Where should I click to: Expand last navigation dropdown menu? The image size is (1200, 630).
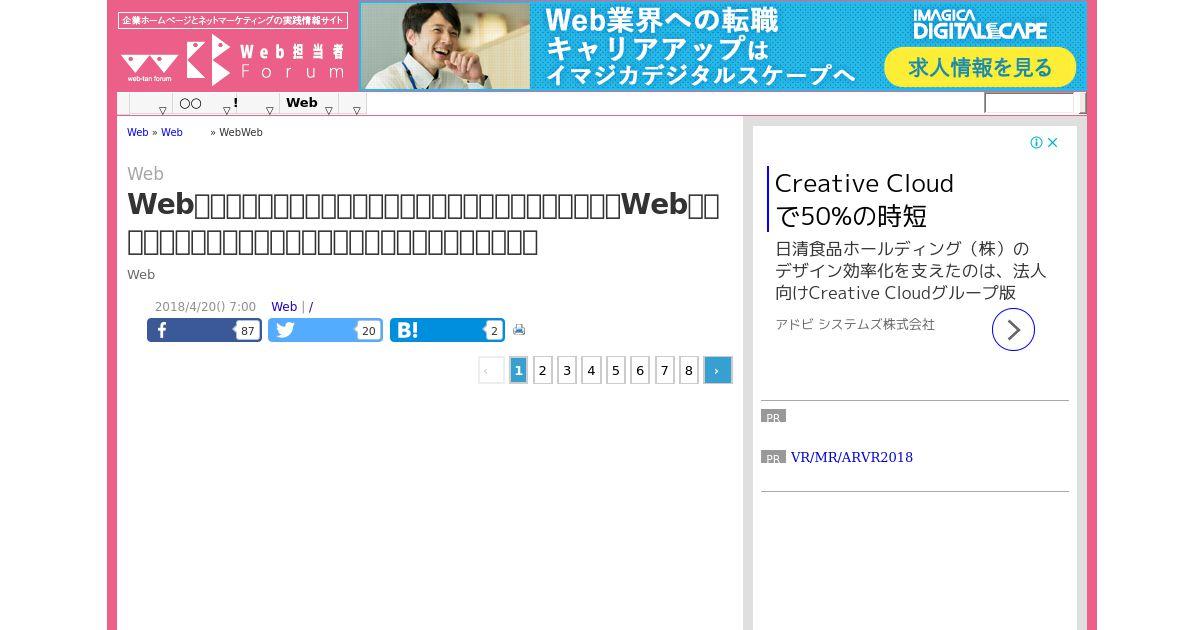(353, 104)
